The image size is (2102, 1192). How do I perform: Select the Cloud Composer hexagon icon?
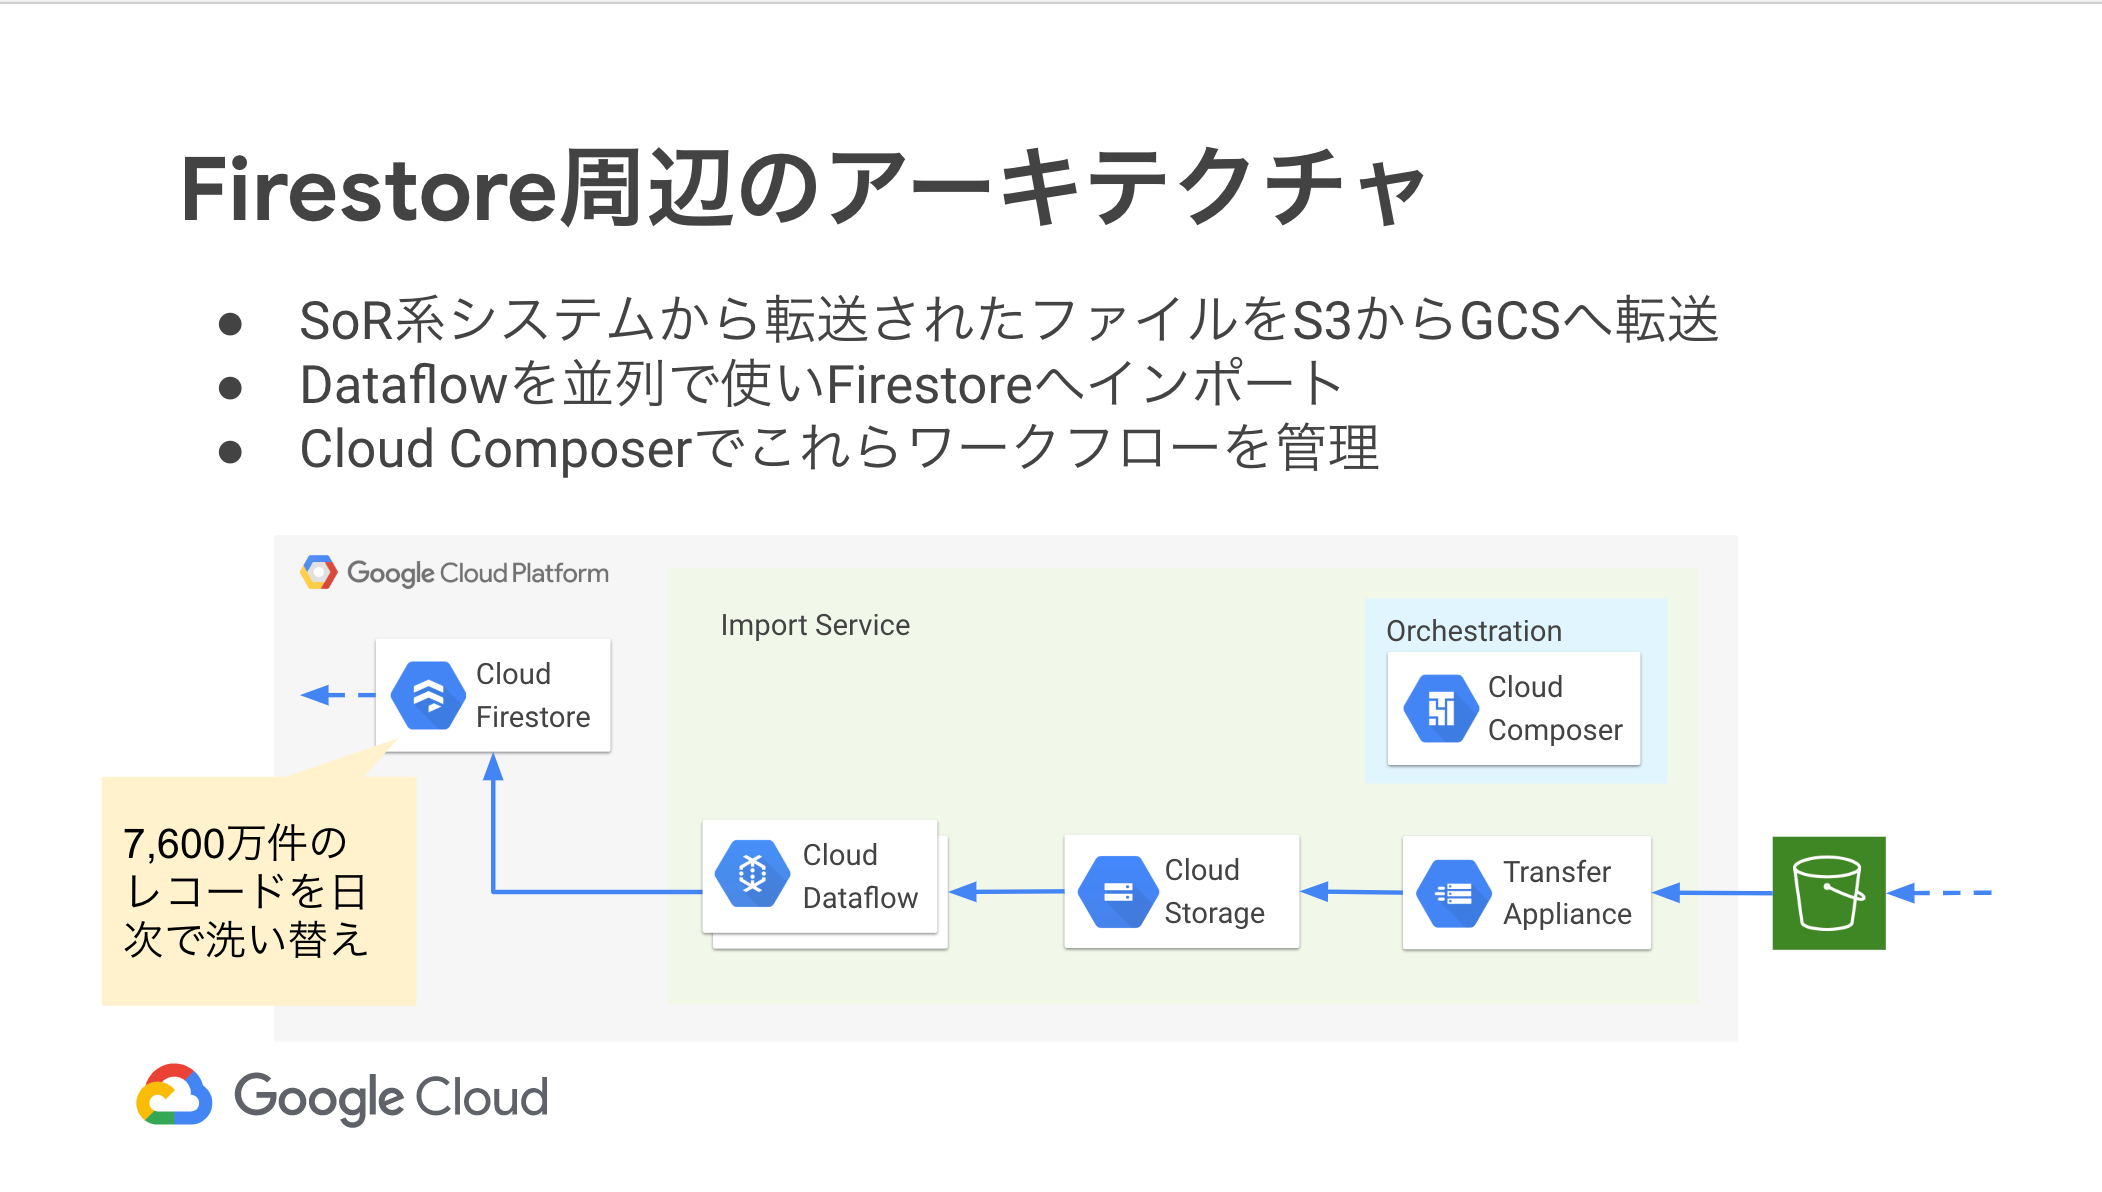(x=1443, y=707)
